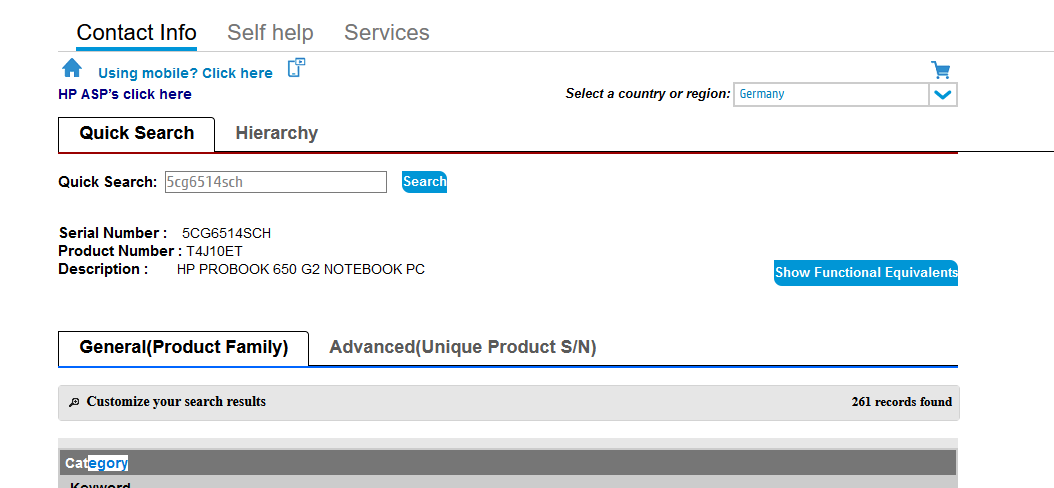This screenshot has width=1054, height=488.
Task: Follow the Using mobile? Click here link
Action: click(186, 73)
